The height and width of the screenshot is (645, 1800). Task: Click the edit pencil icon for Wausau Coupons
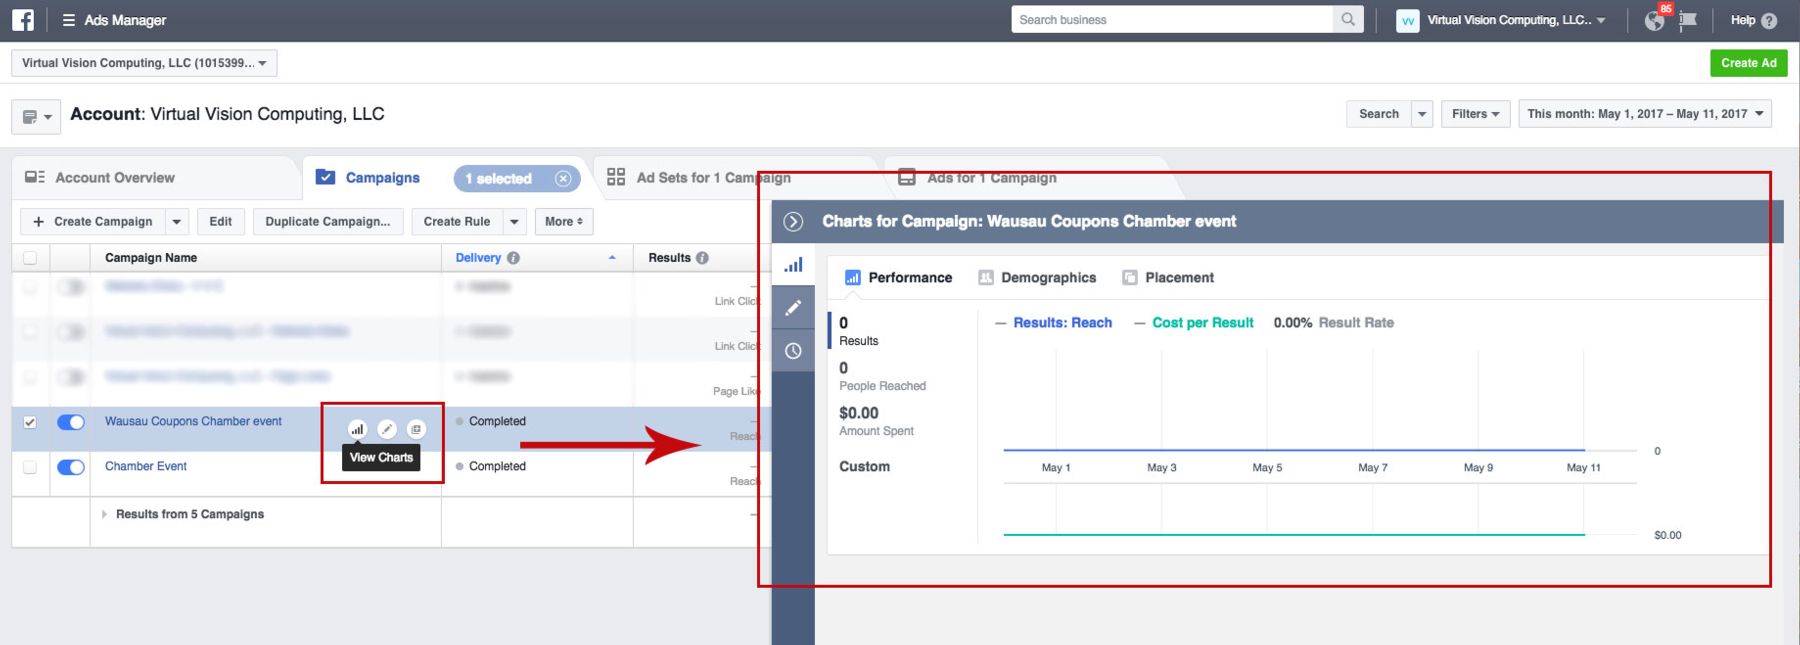[x=387, y=429]
